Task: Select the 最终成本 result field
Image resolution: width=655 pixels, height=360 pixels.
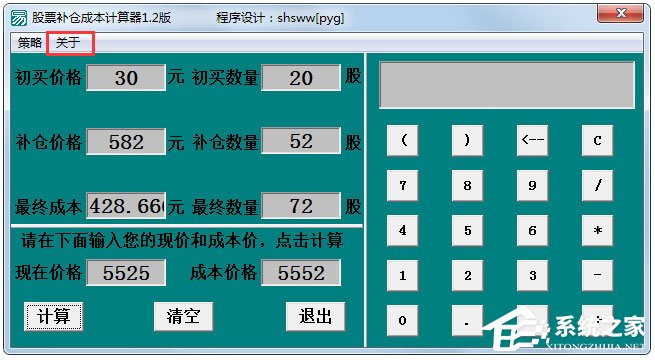Action: tap(126, 205)
